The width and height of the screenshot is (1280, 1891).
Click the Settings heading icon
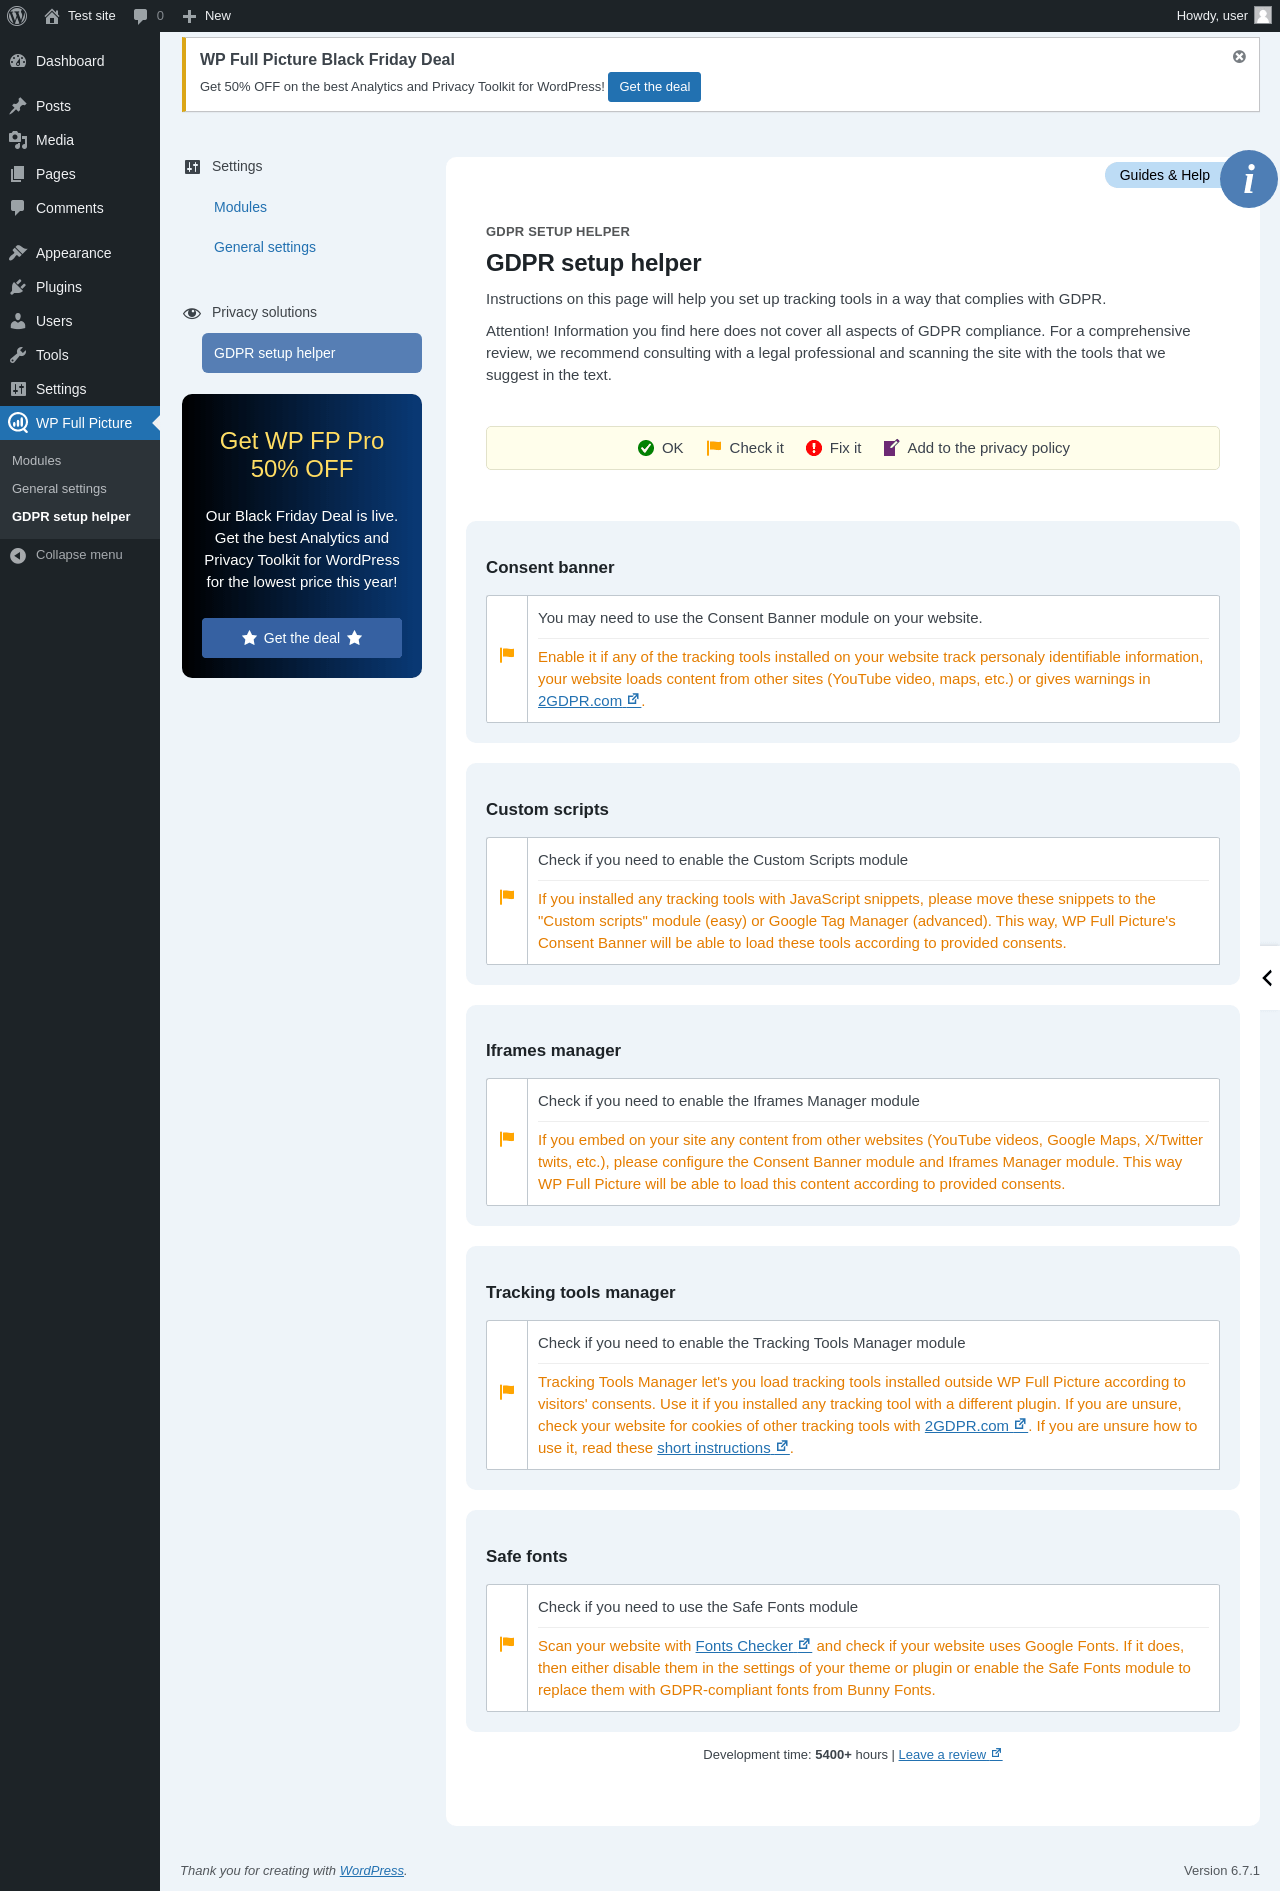(x=192, y=167)
